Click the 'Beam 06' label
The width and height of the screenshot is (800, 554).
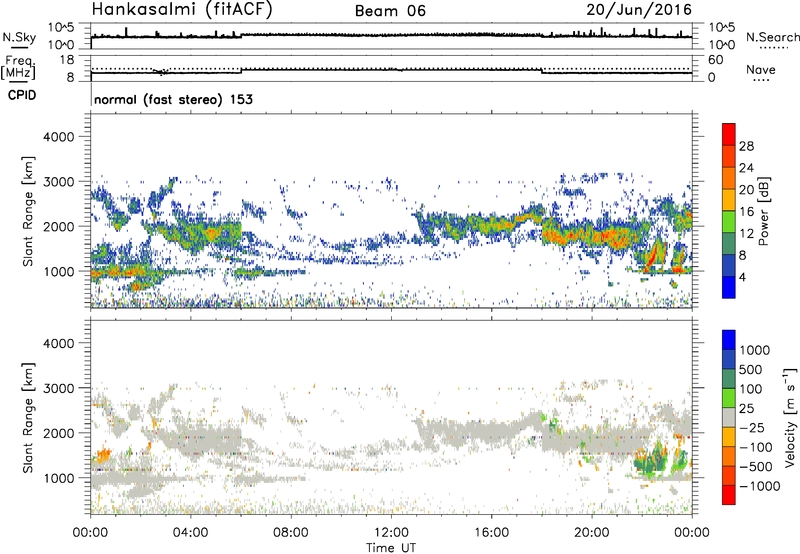390,11
